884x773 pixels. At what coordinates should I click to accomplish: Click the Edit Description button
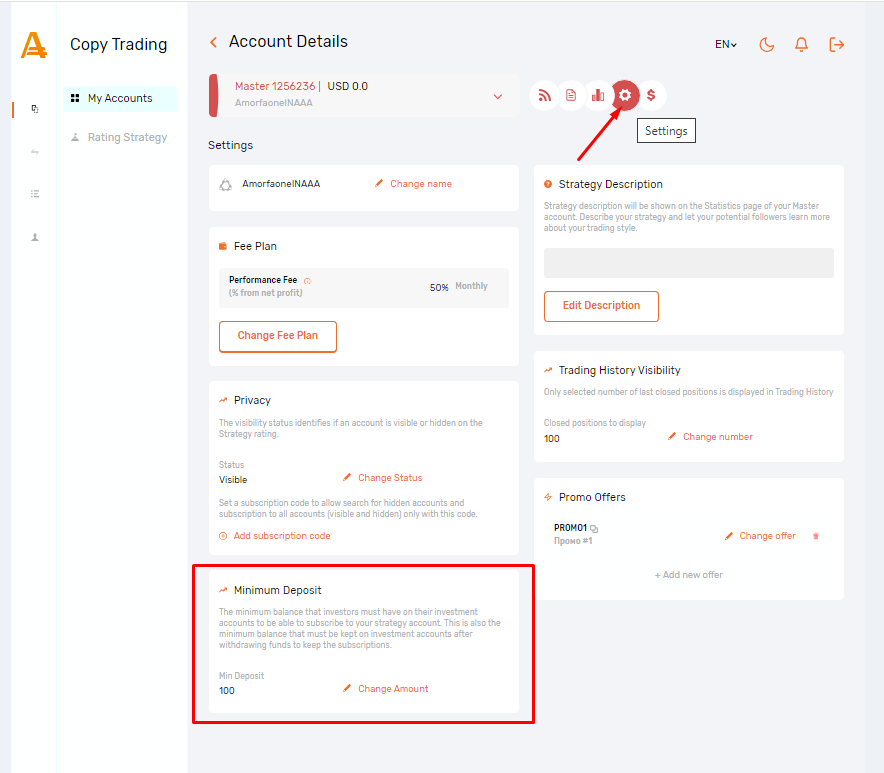(x=601, y=306)
